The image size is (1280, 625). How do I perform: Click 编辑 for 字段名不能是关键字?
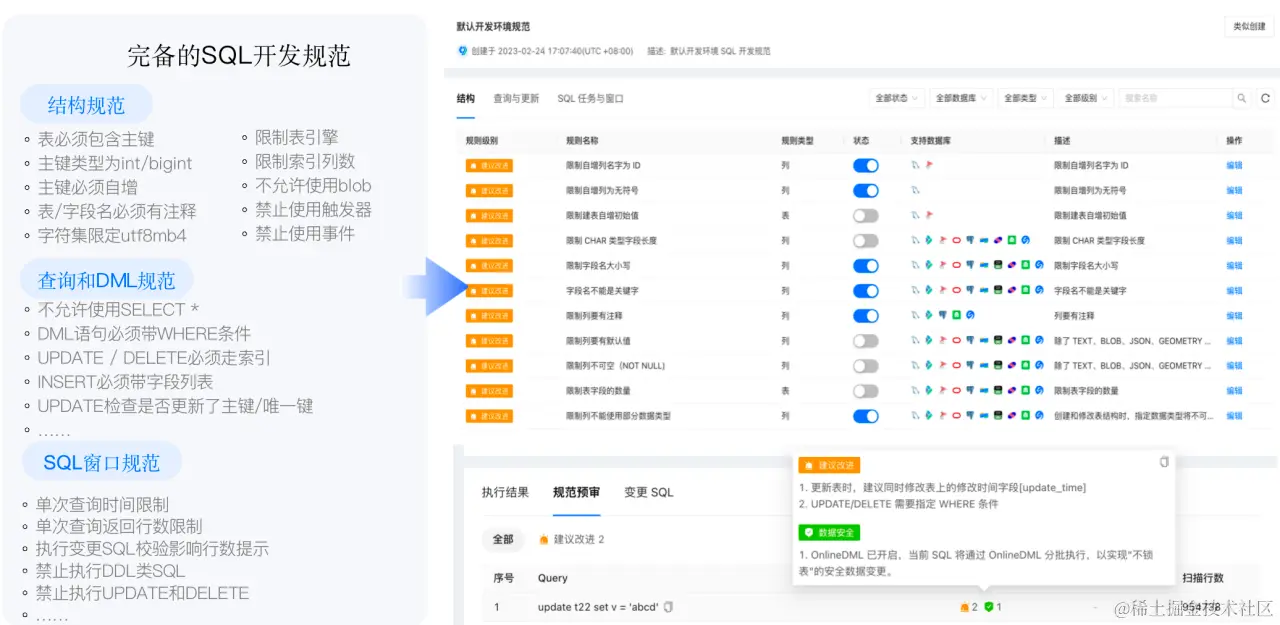point(1234,290)
